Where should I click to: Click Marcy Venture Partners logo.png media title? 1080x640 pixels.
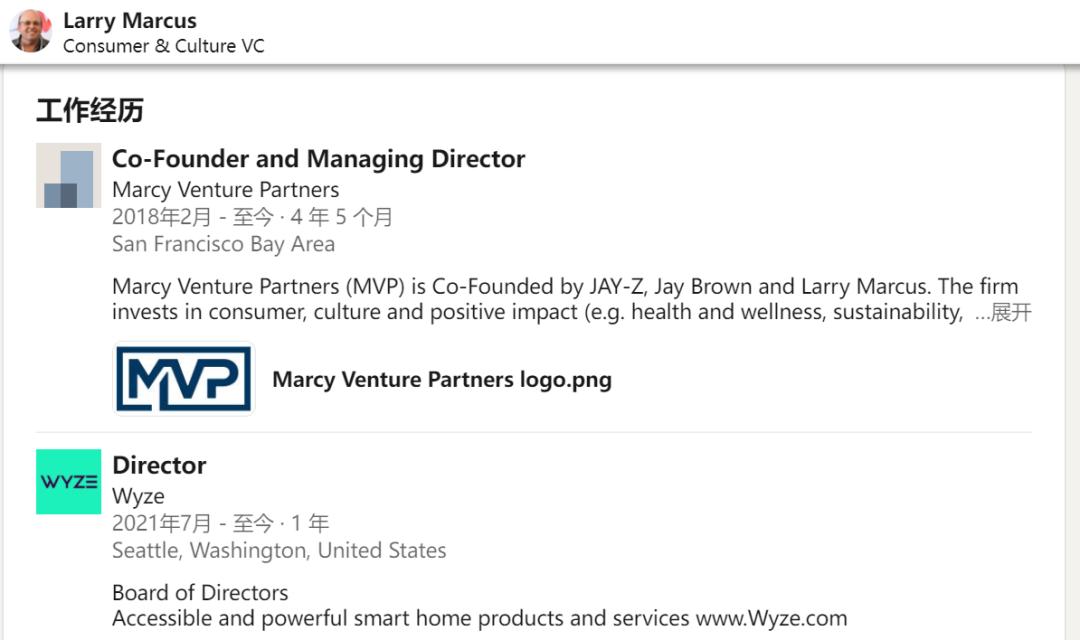(441, 380)
